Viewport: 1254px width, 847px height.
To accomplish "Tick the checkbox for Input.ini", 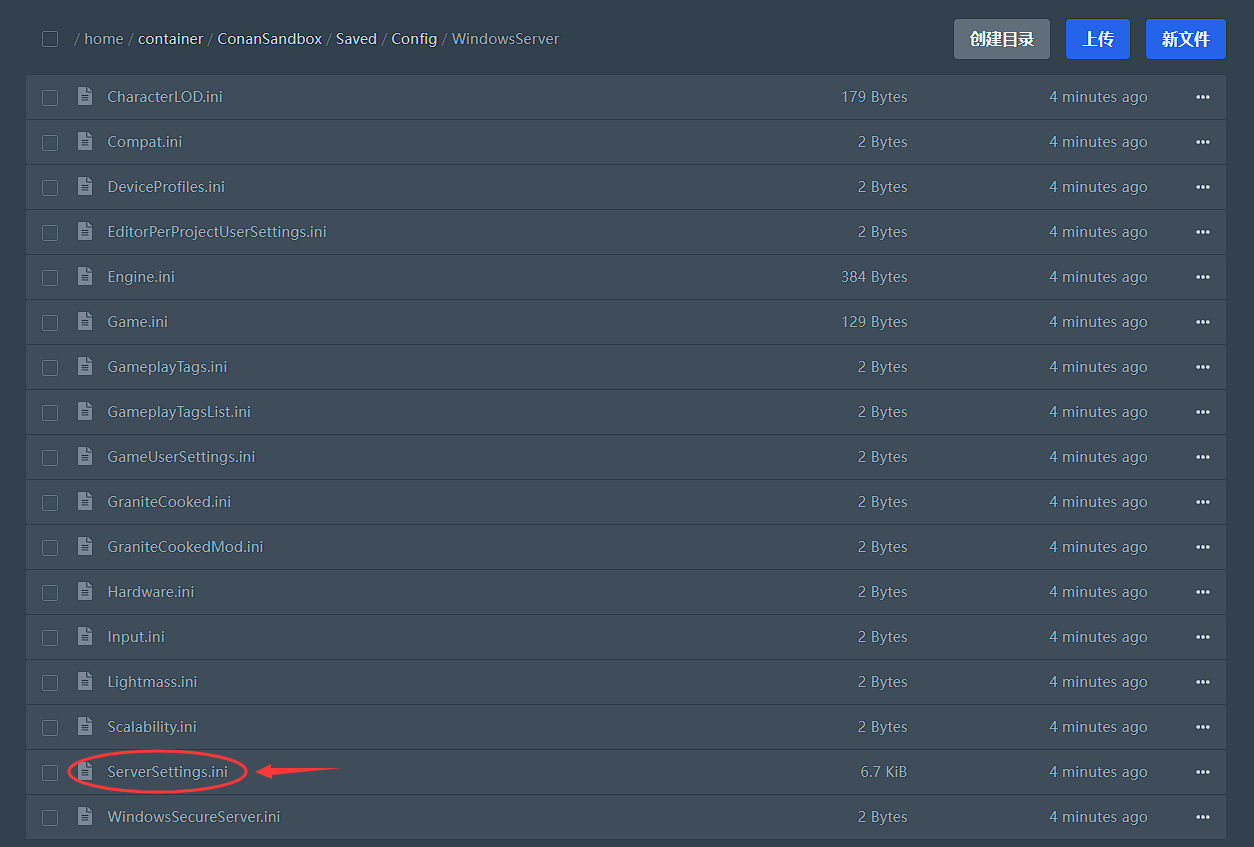I will 50,638.
